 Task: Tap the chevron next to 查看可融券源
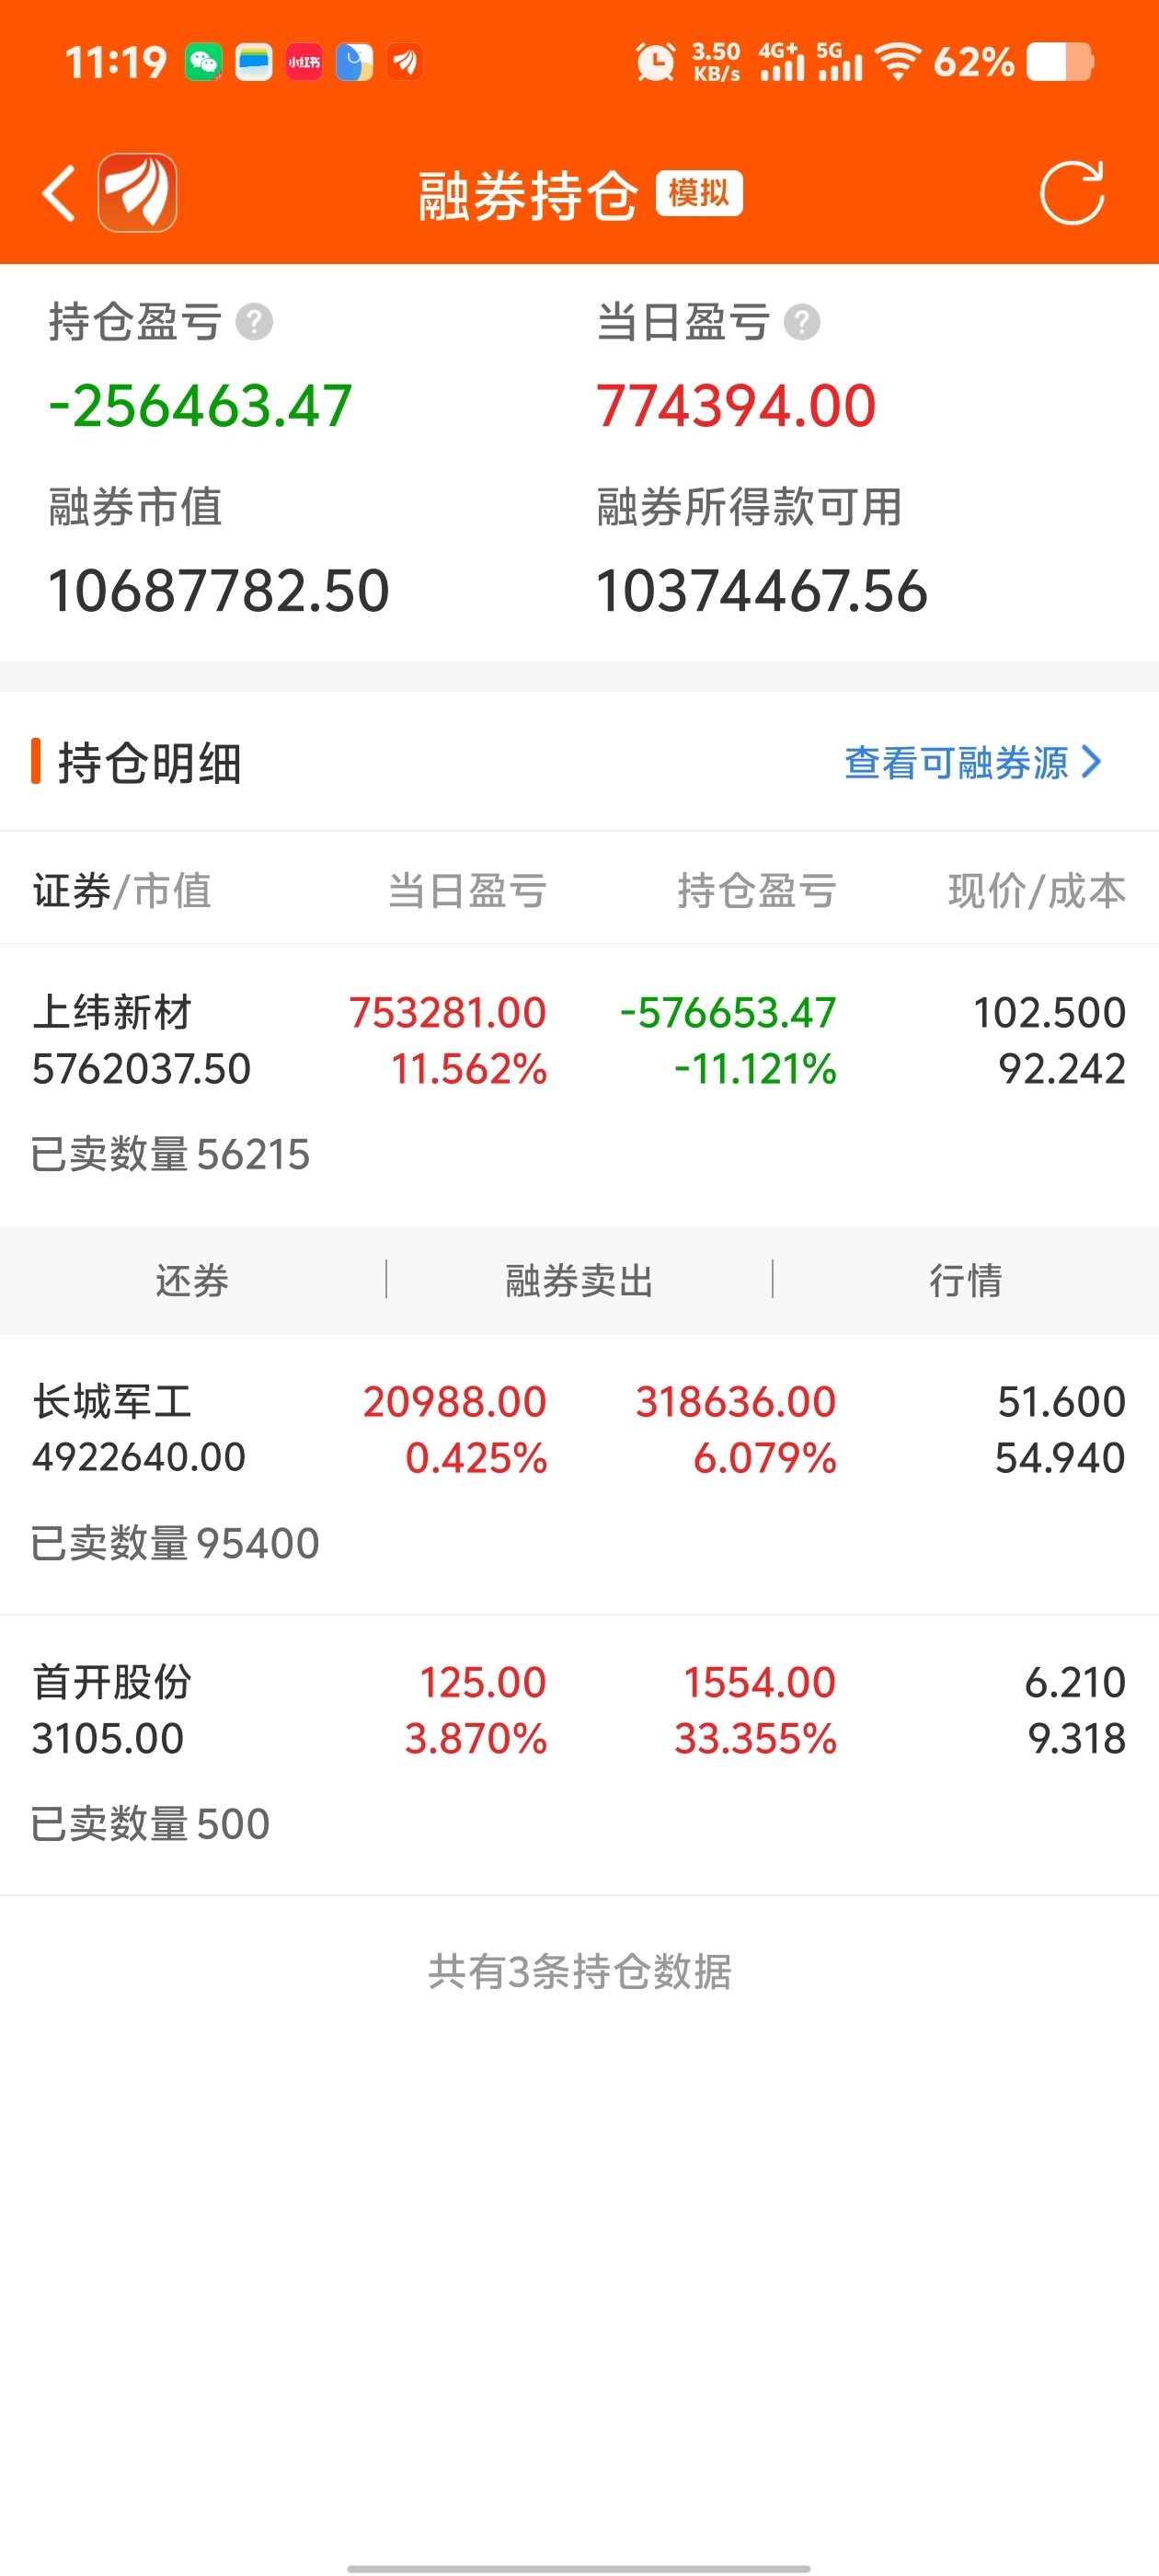(1092, 763)
